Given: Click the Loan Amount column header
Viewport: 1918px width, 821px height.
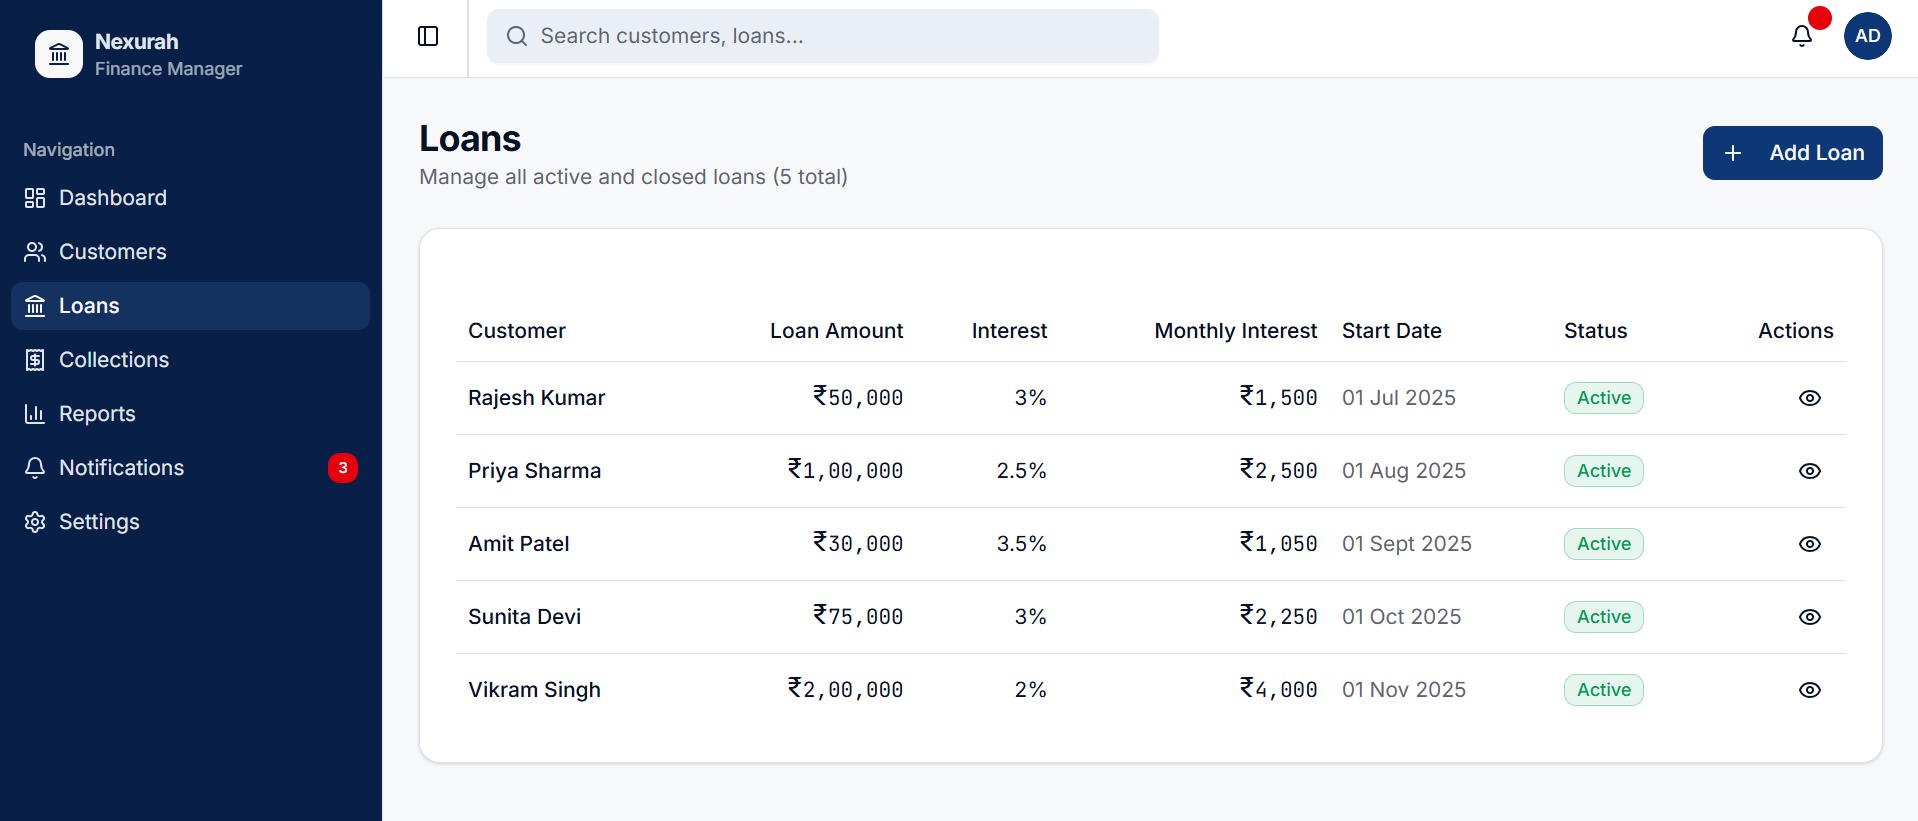Looking at the screenshot, I should click(x=836, y=331).
